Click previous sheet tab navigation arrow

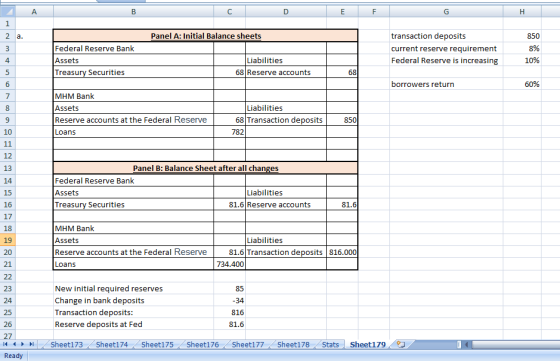point(14,344)
